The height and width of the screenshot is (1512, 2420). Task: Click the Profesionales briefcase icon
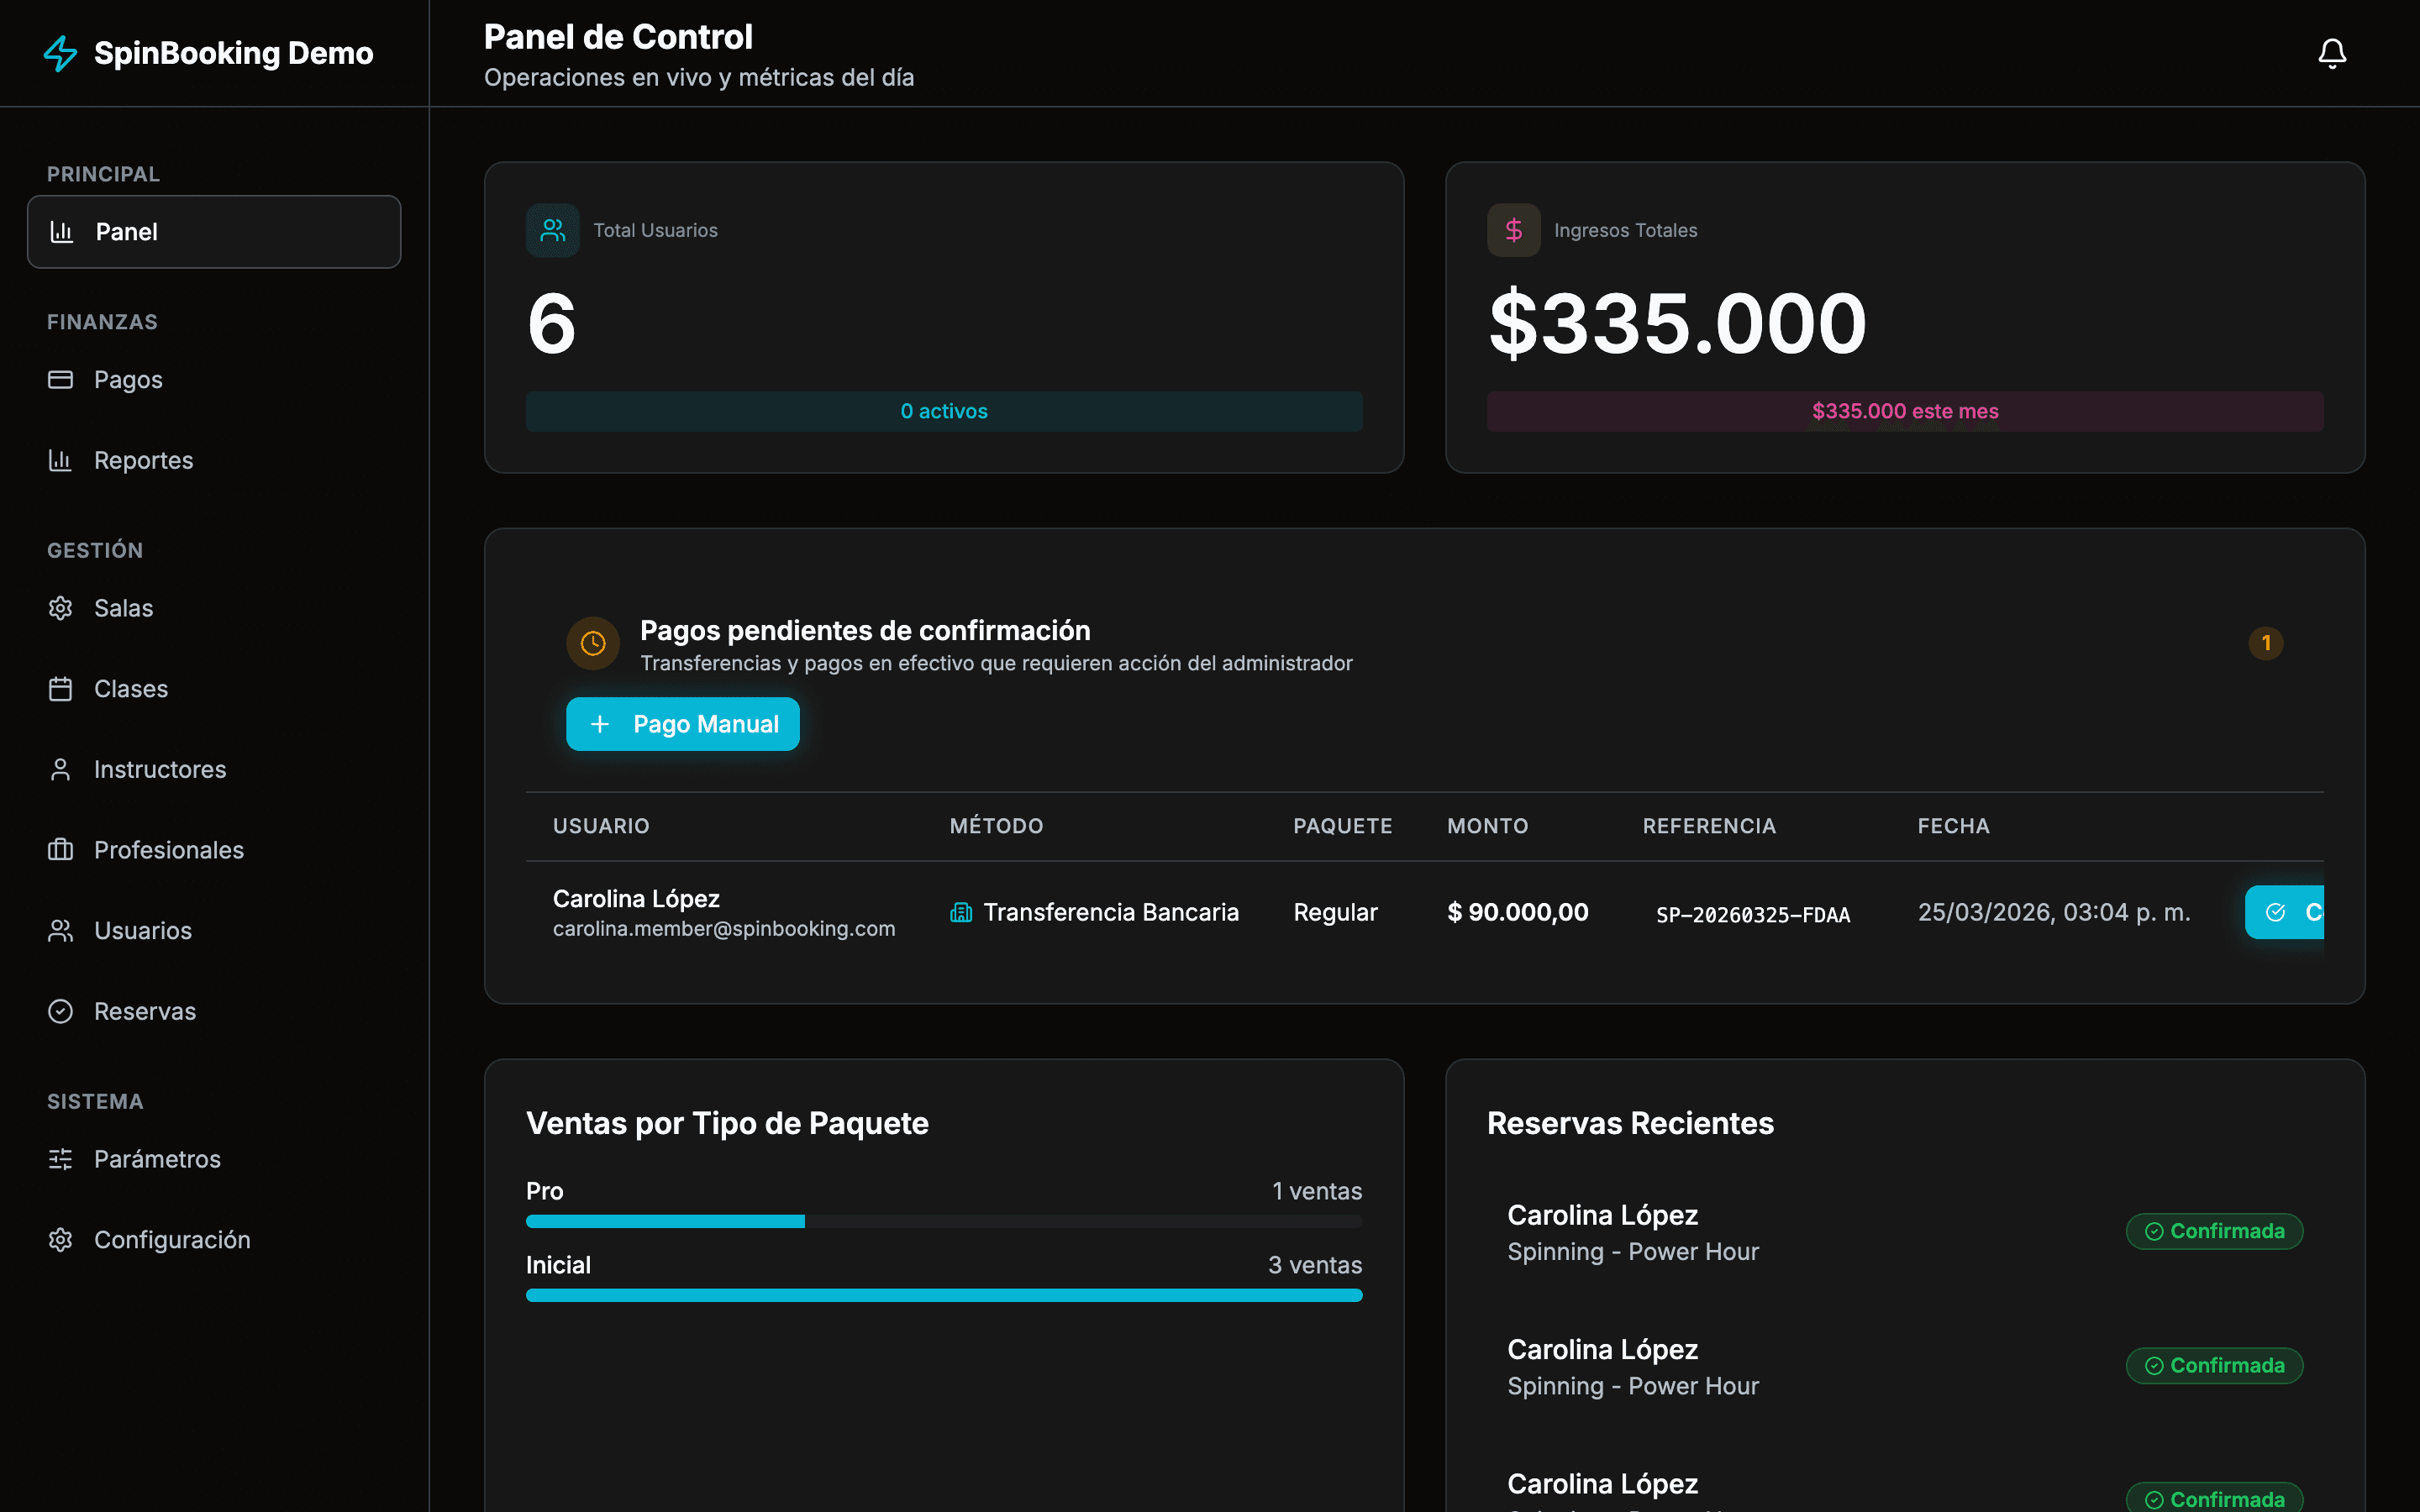point(60,849)
